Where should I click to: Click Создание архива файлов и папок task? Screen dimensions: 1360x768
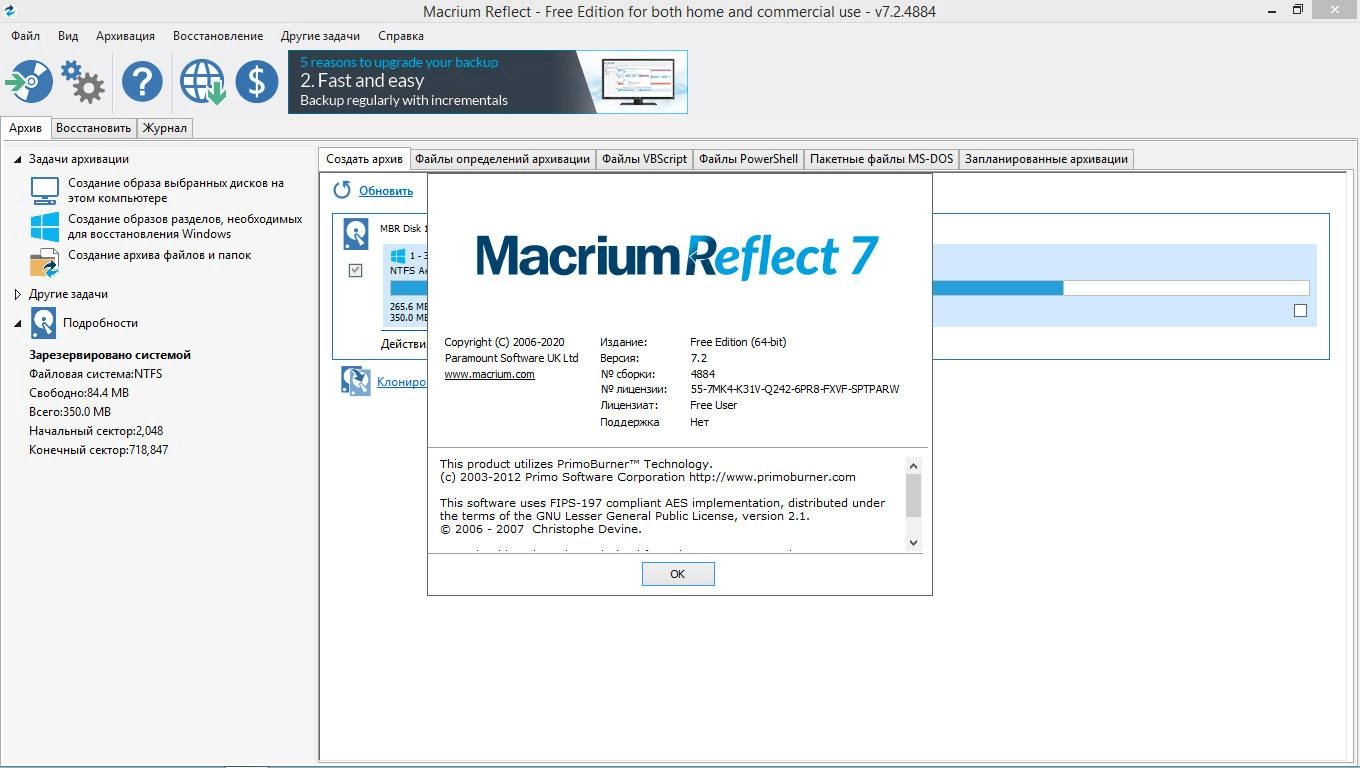coord(160,255)
